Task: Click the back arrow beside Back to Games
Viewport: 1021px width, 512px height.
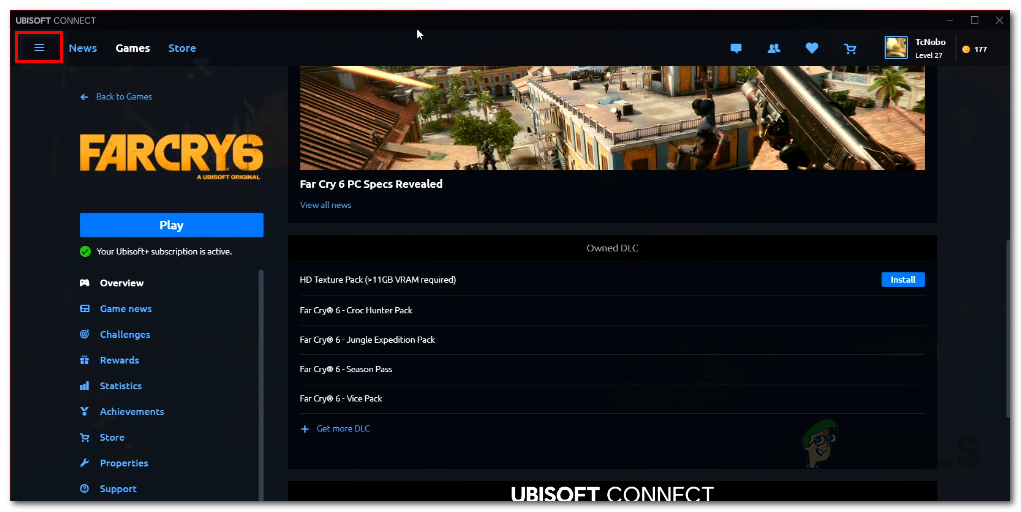Action: pos(84,96)
